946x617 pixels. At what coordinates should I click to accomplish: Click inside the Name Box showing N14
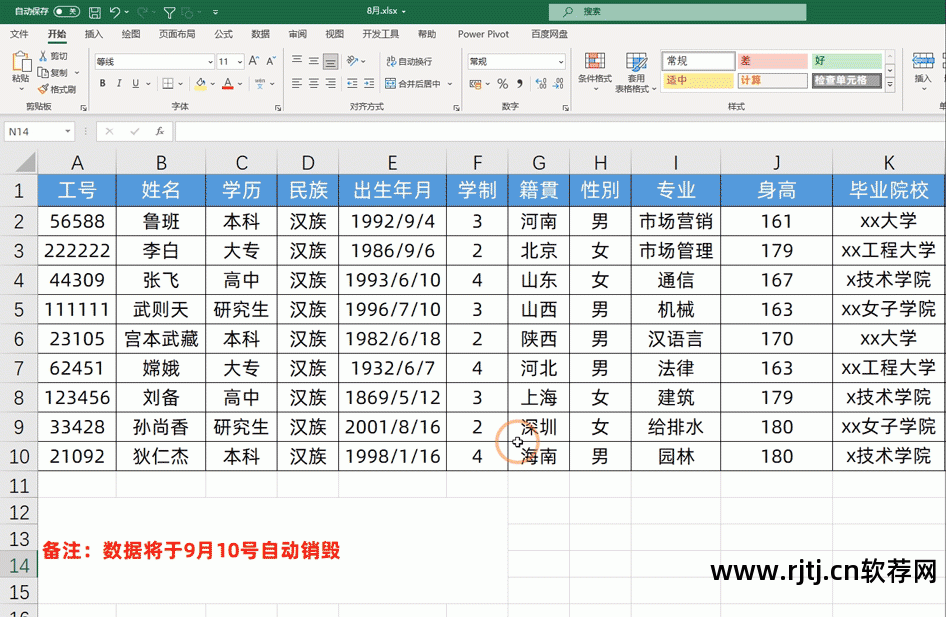[x=40, y=130]
